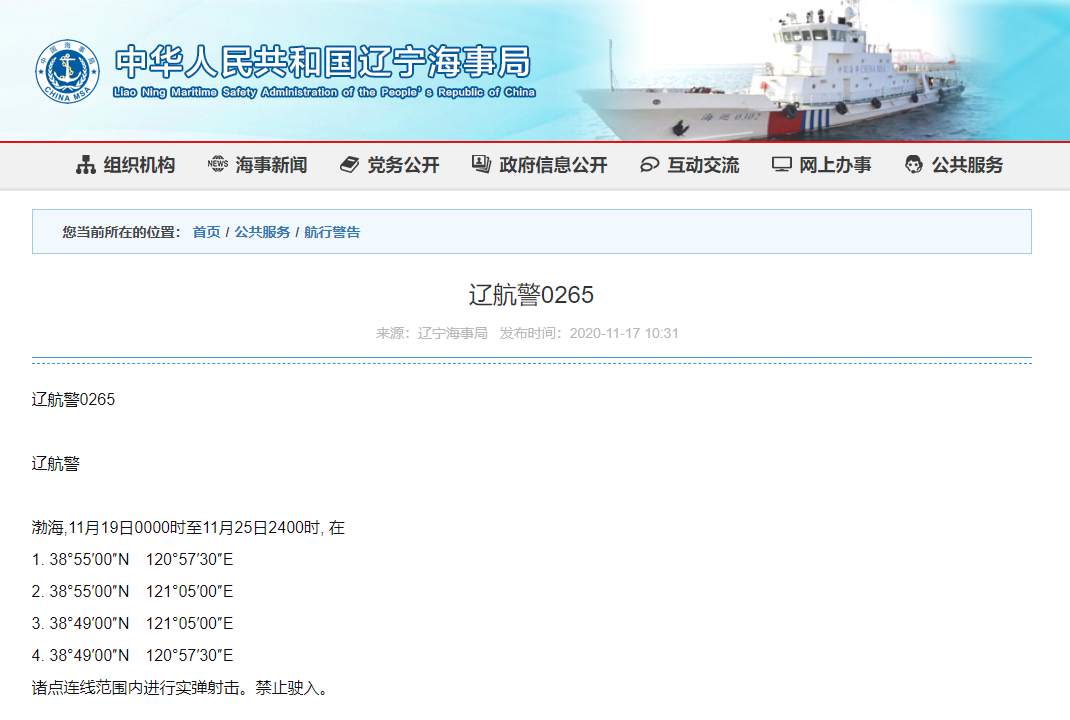Open 公共服务 from the navigation bar
This screenshot has height=720, width=1070.
[967, 165]
